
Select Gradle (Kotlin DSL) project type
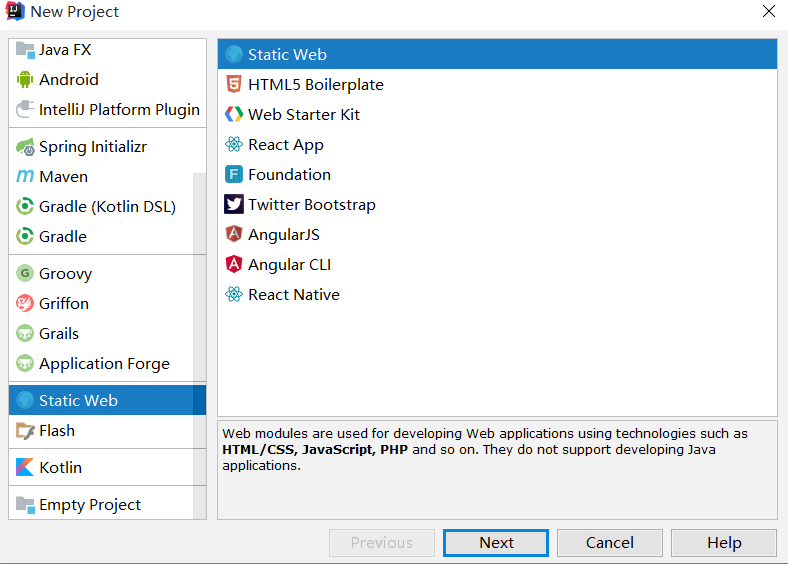click(x=107, y=207)
